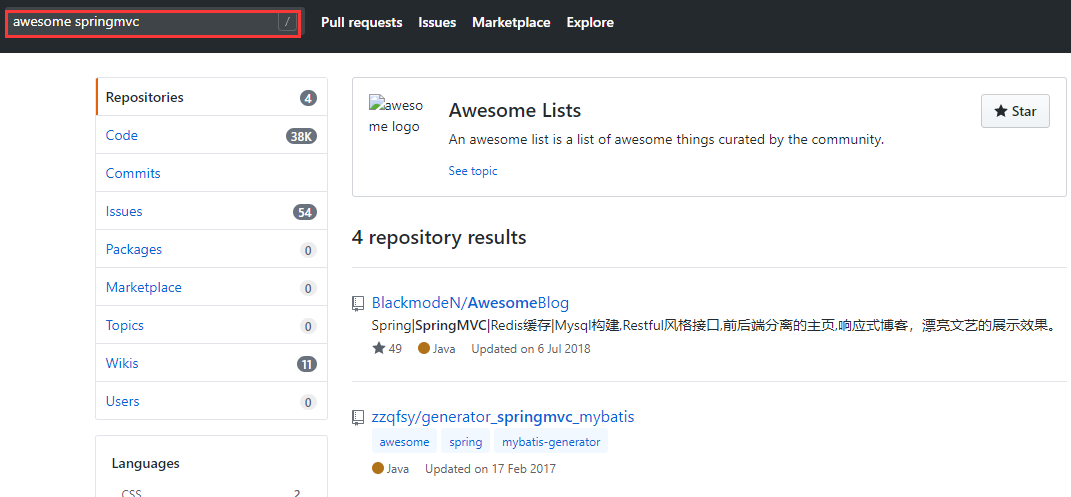
Task: Open the Awesome Lists heading
Action: pos(515,111)
